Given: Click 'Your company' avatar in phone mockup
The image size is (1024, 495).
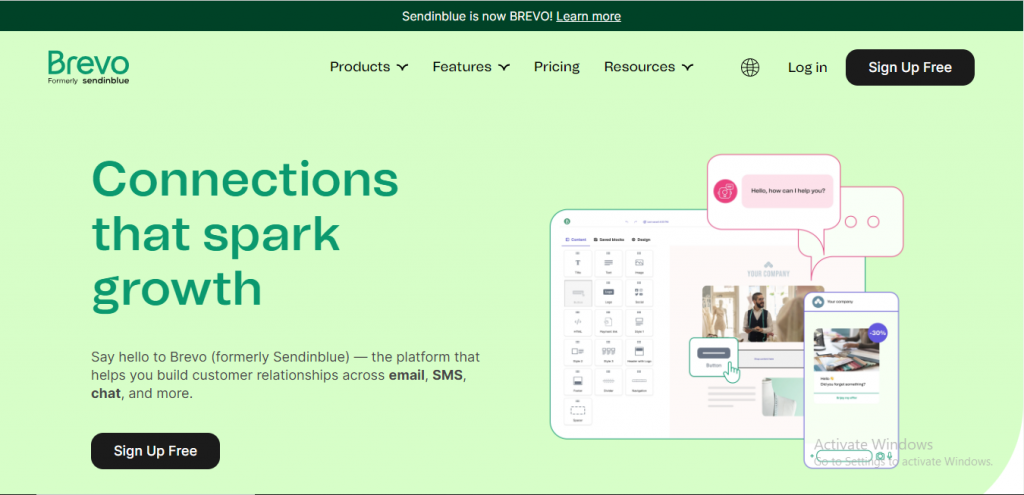Looking at the screenshot, I should 818,302.
